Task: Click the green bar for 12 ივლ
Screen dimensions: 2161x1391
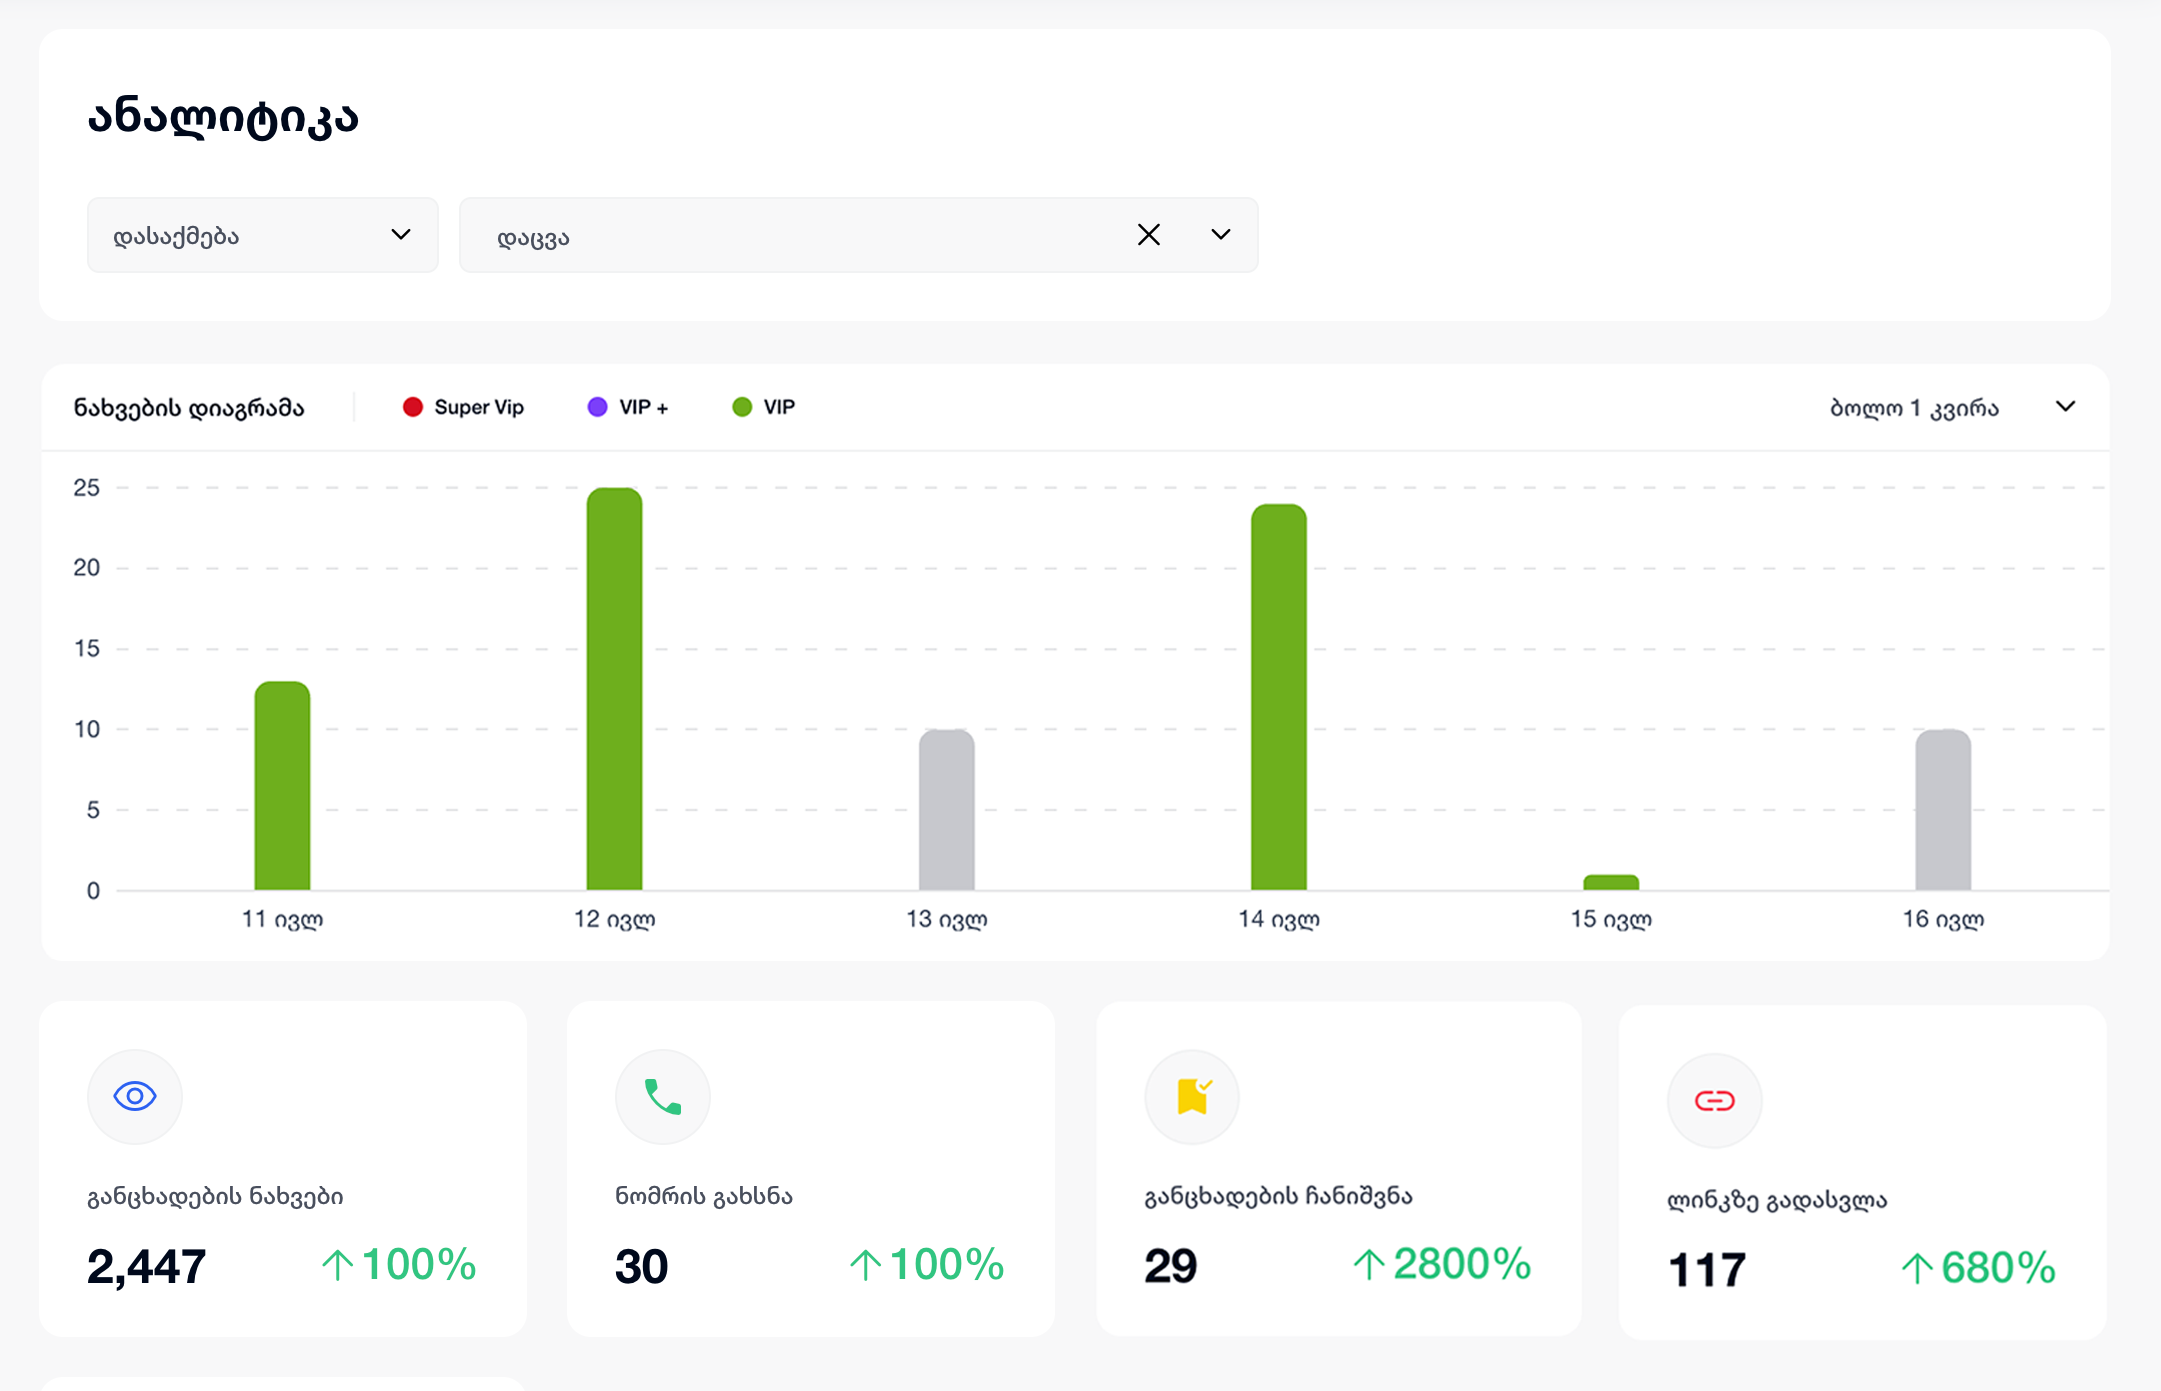Action: [x=614, y=689]
